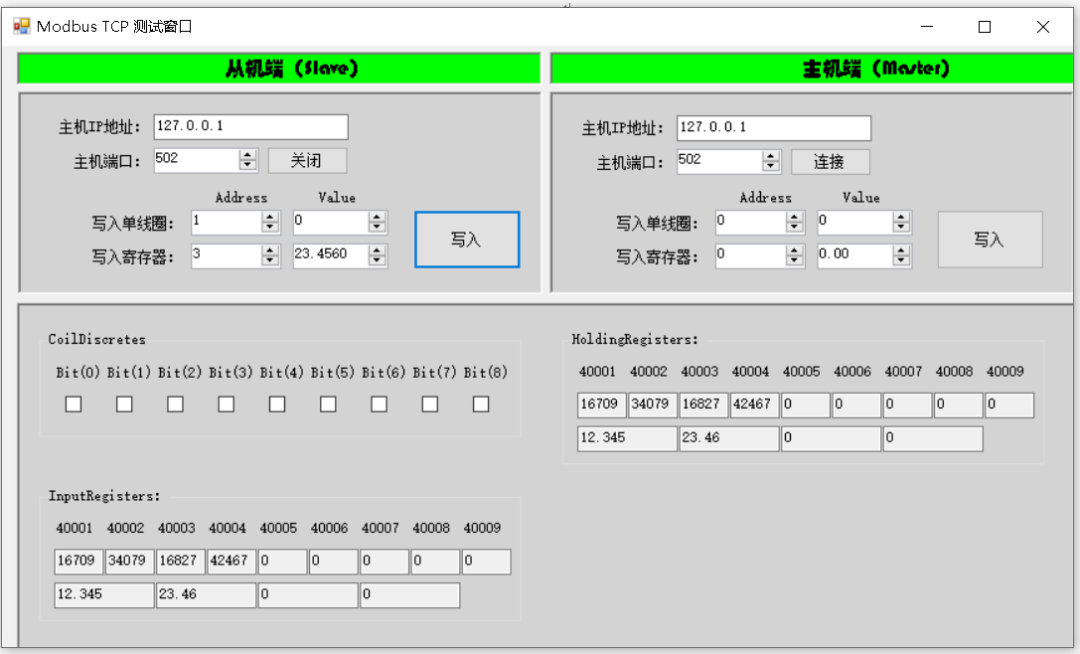Check the Bit(0) coil checkbox

click(x=73, y=404)
